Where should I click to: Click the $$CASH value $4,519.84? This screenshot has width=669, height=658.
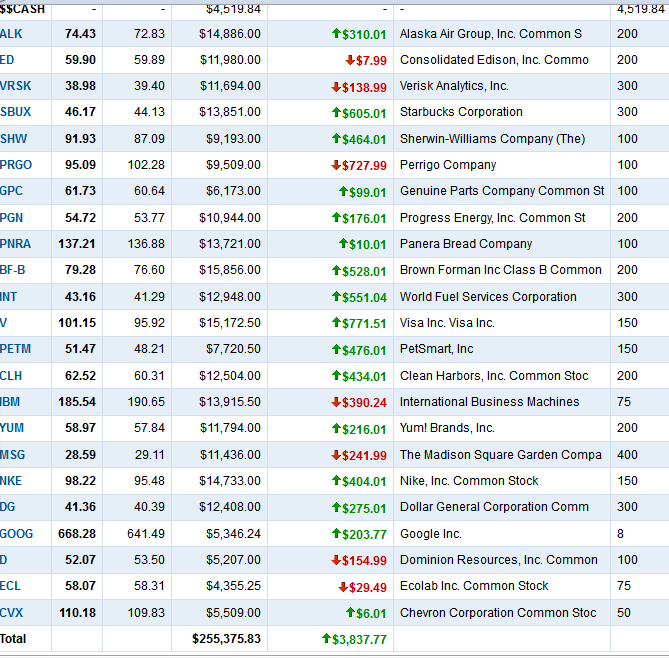pos(233,9)
